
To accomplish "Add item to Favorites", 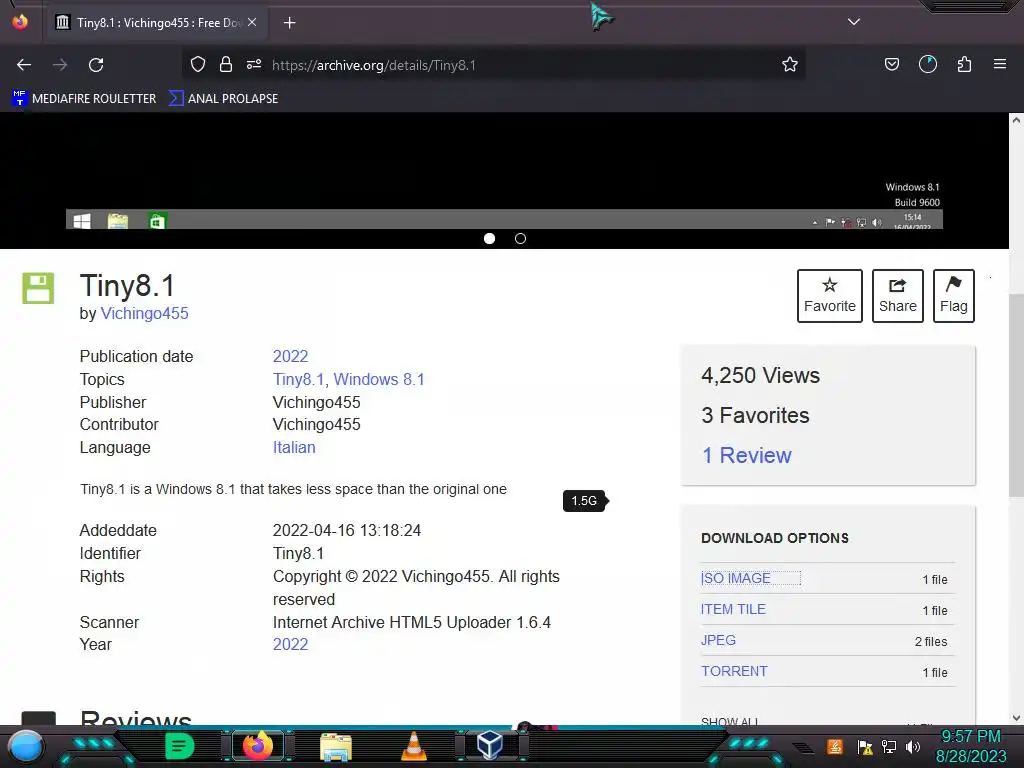I will click(829, 296).
